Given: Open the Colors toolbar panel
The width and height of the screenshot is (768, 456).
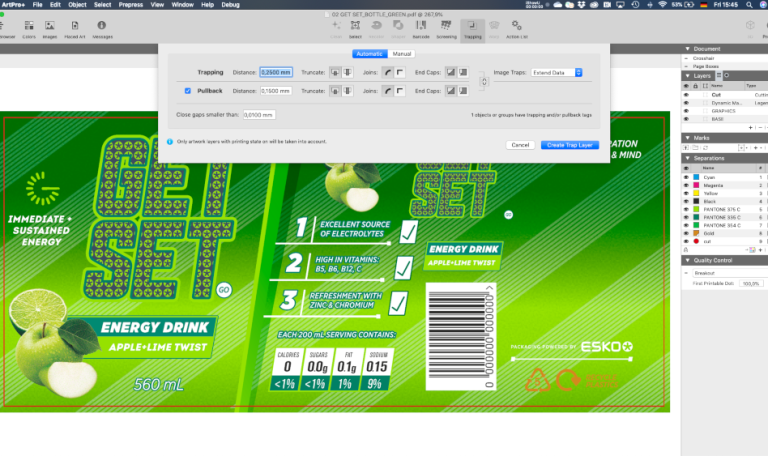Looking at the screenshot, I should [29, 29].
